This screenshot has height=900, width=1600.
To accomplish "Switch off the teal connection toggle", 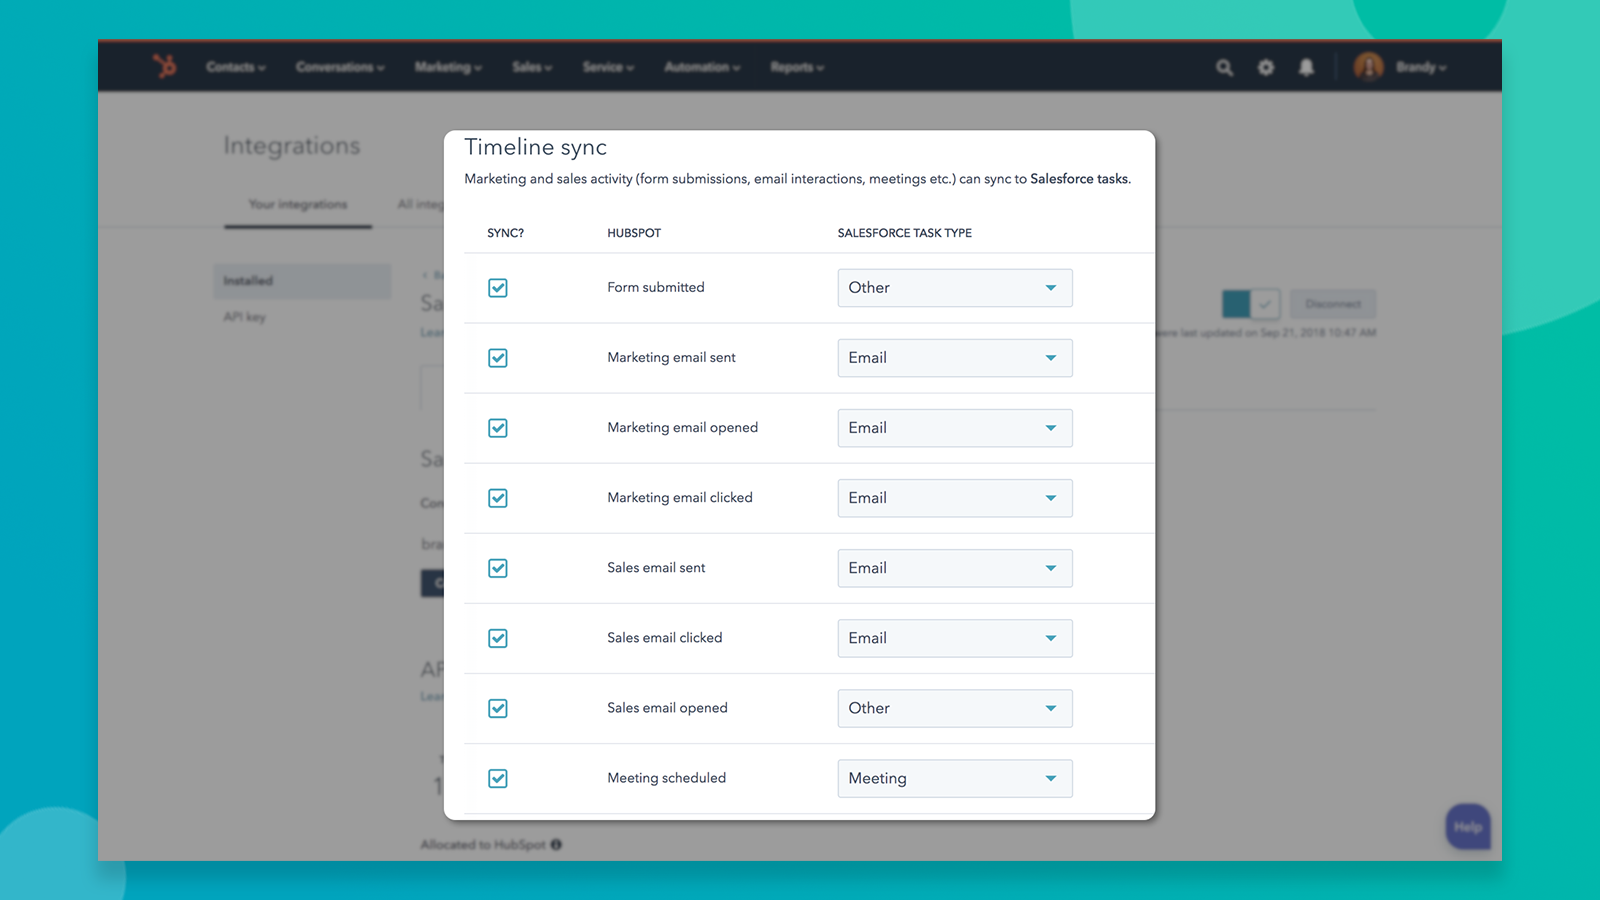I will 1235,304.
